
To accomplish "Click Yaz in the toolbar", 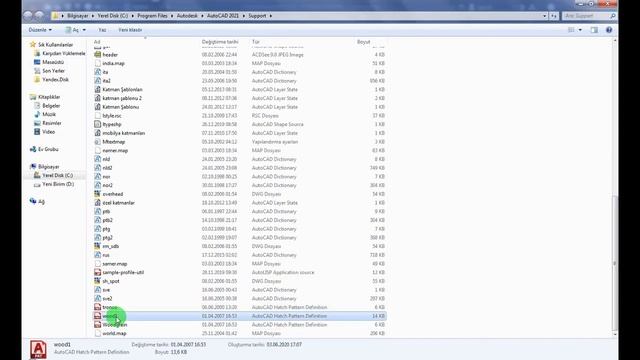I will [102, 30].
